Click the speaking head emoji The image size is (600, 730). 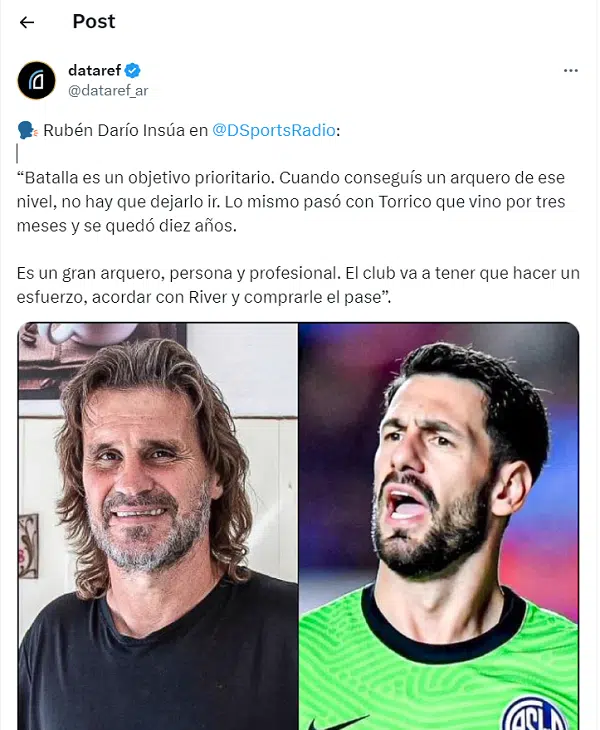pos(27,130)
